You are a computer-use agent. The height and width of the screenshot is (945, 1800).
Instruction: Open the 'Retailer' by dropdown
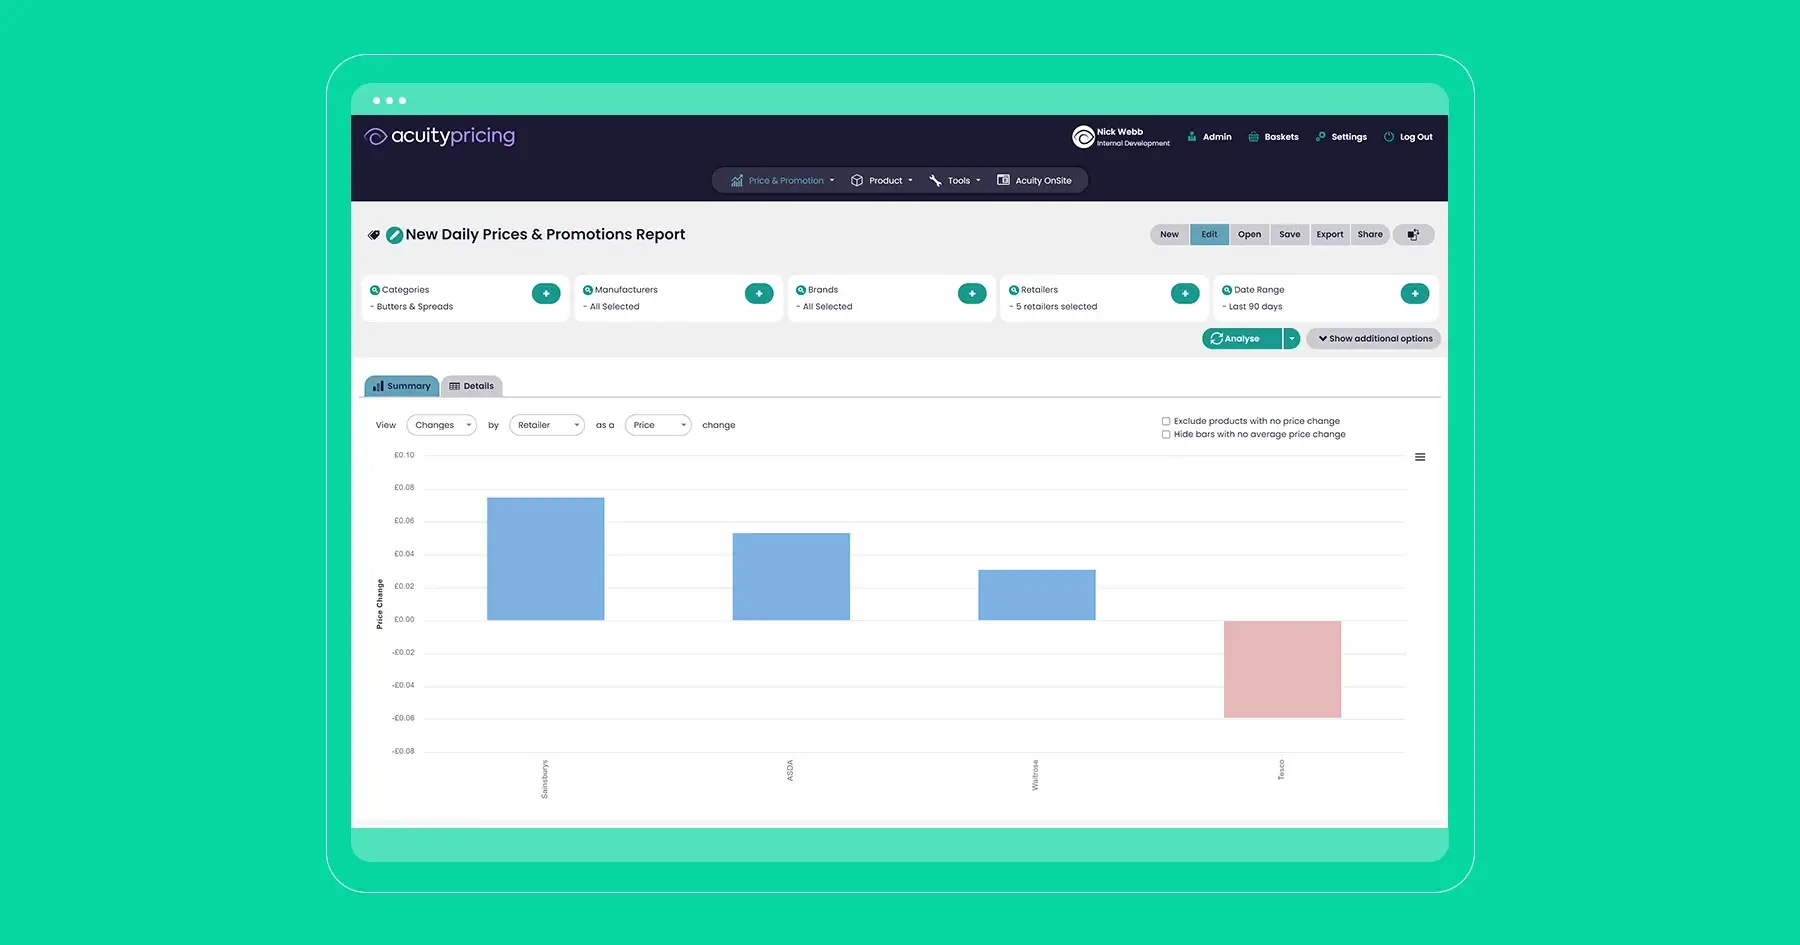(x=546, y=425)
